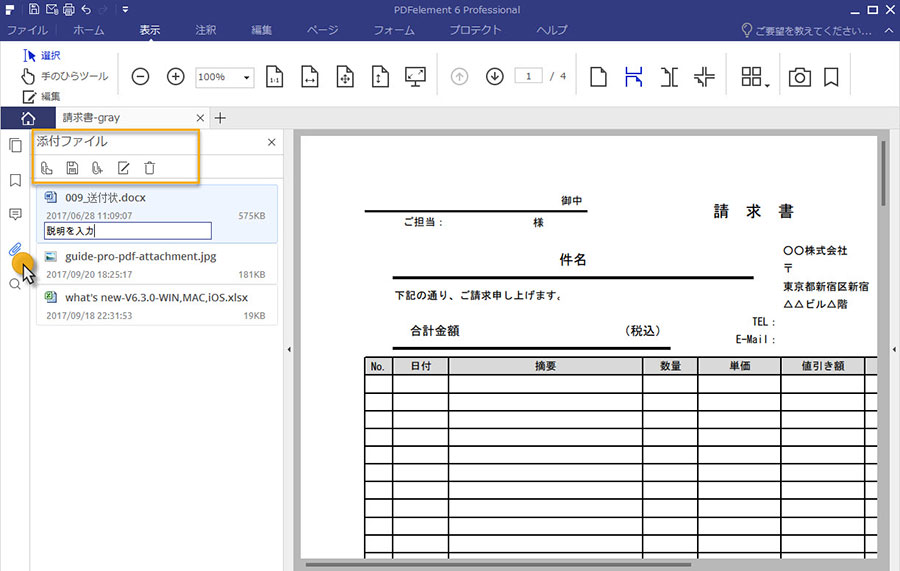Click the edit description icon

tap(123, 168)
